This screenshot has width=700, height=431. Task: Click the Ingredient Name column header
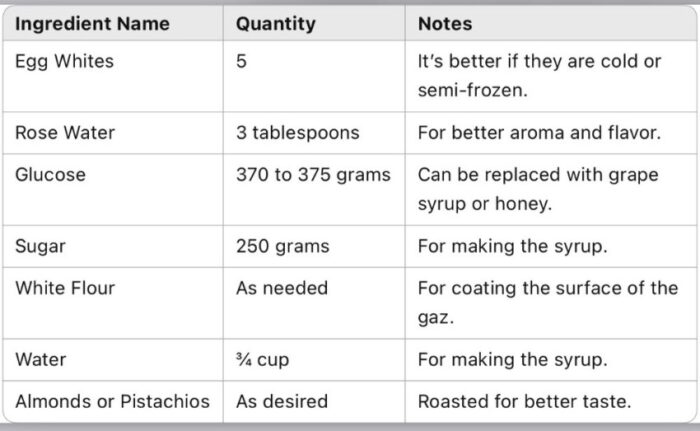click(92, 24)
